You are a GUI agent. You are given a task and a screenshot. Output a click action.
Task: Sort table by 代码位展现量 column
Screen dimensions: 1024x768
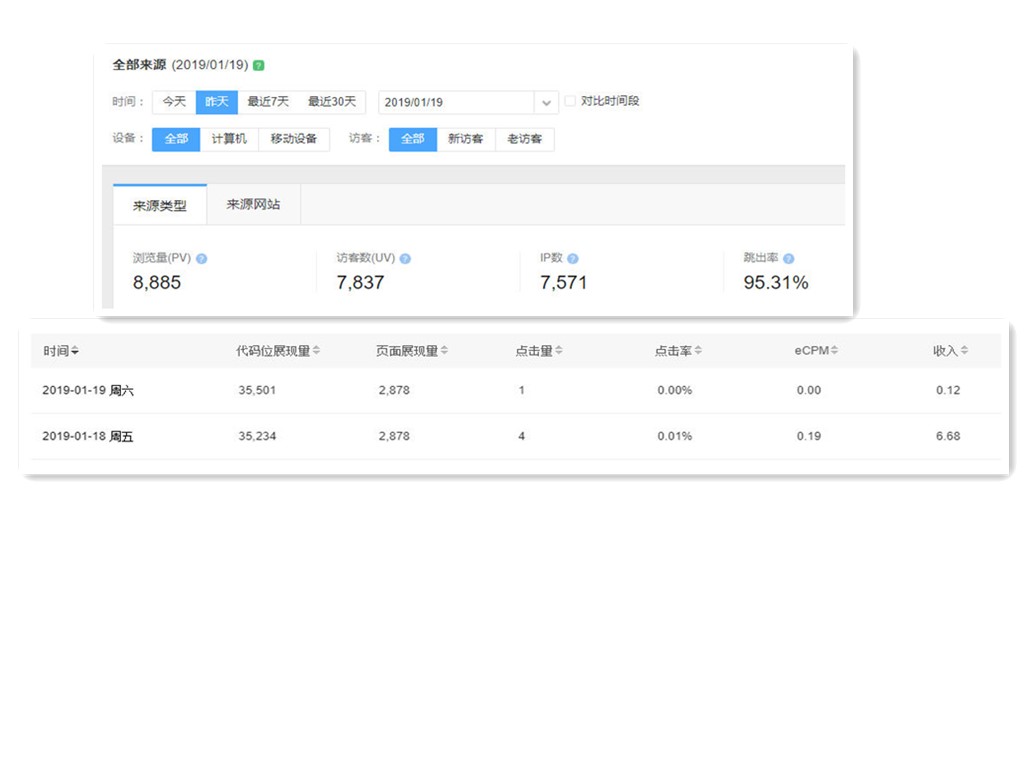[x=316, y=351]
